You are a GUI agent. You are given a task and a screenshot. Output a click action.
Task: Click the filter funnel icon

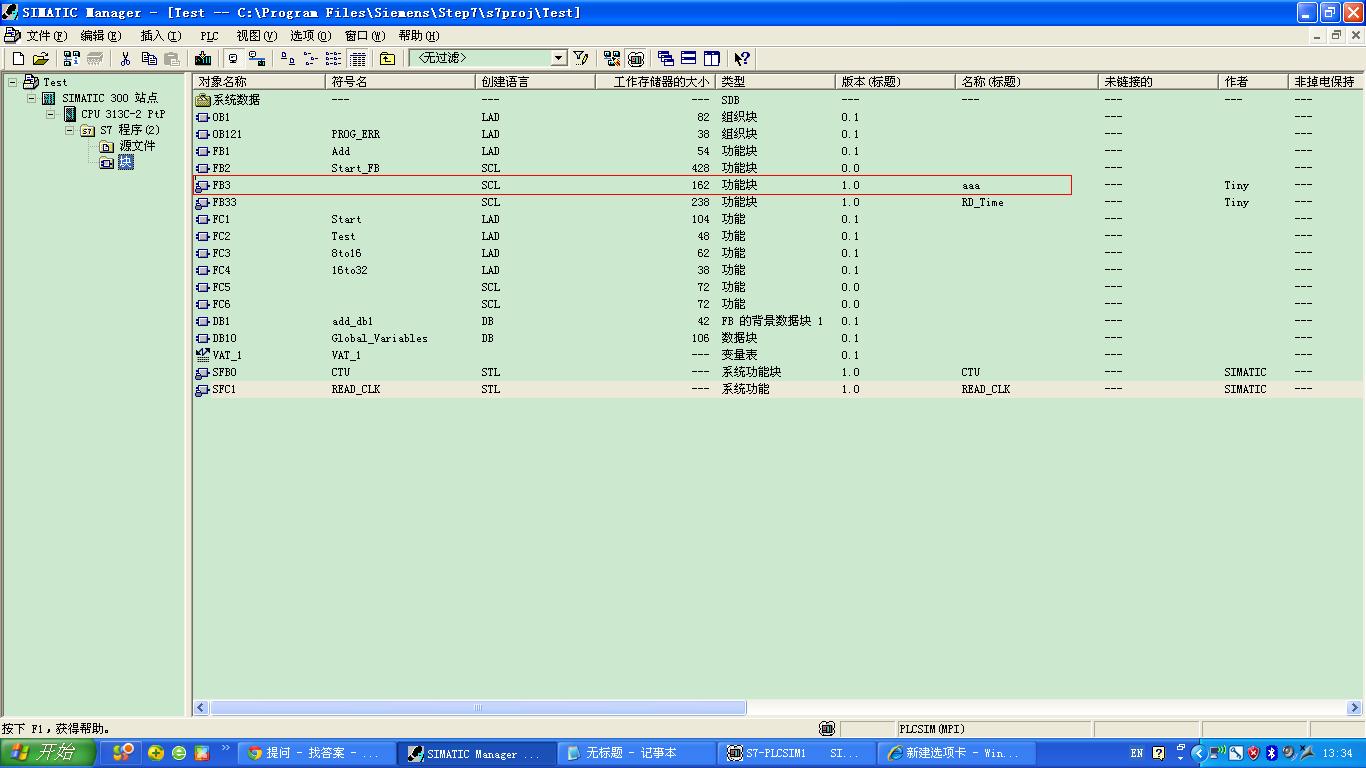click(x=581, y=59)
